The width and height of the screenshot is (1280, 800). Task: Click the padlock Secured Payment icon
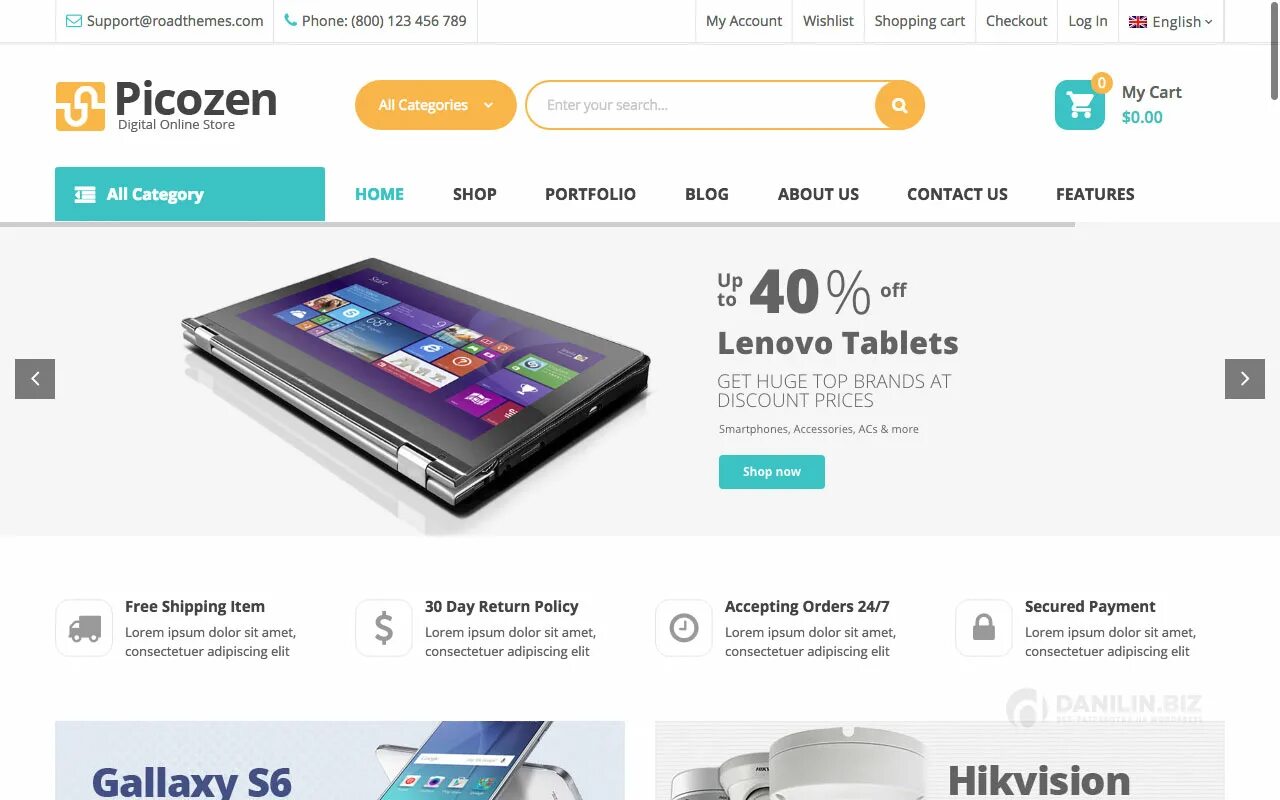[984, 628]
